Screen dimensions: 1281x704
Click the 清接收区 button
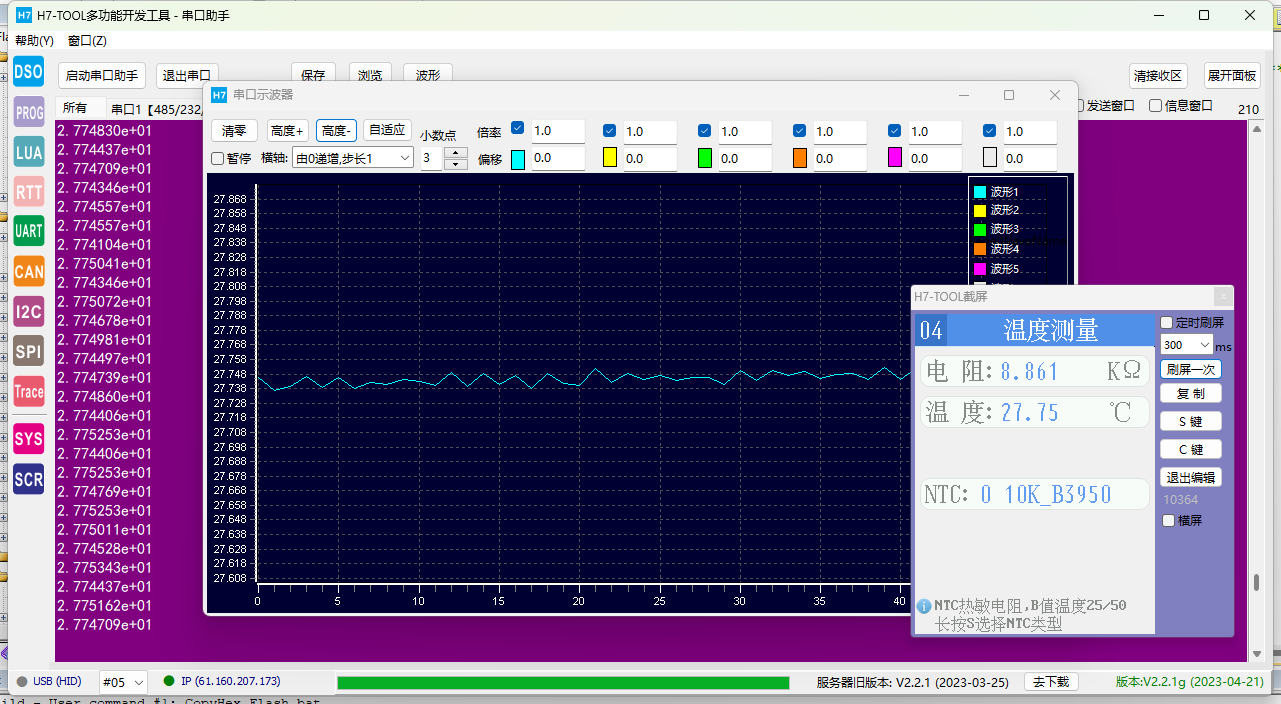coord(1158,76)
